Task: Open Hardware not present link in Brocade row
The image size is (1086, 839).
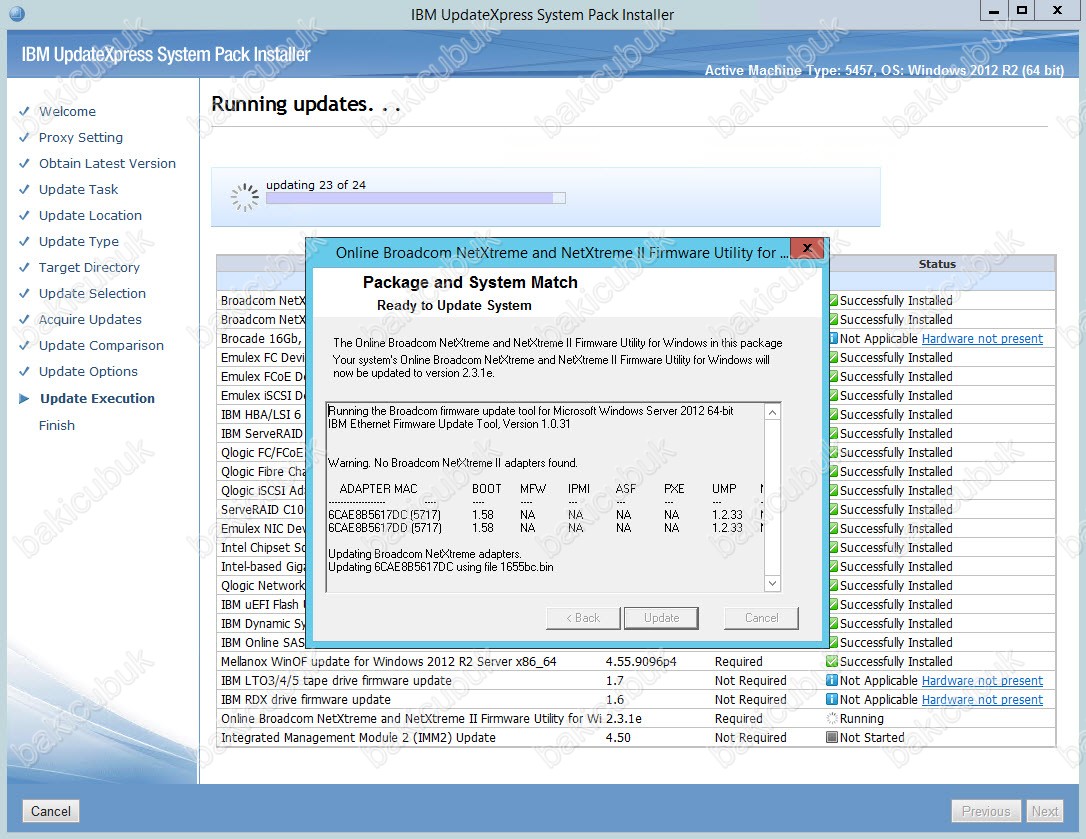Action: 982,339
